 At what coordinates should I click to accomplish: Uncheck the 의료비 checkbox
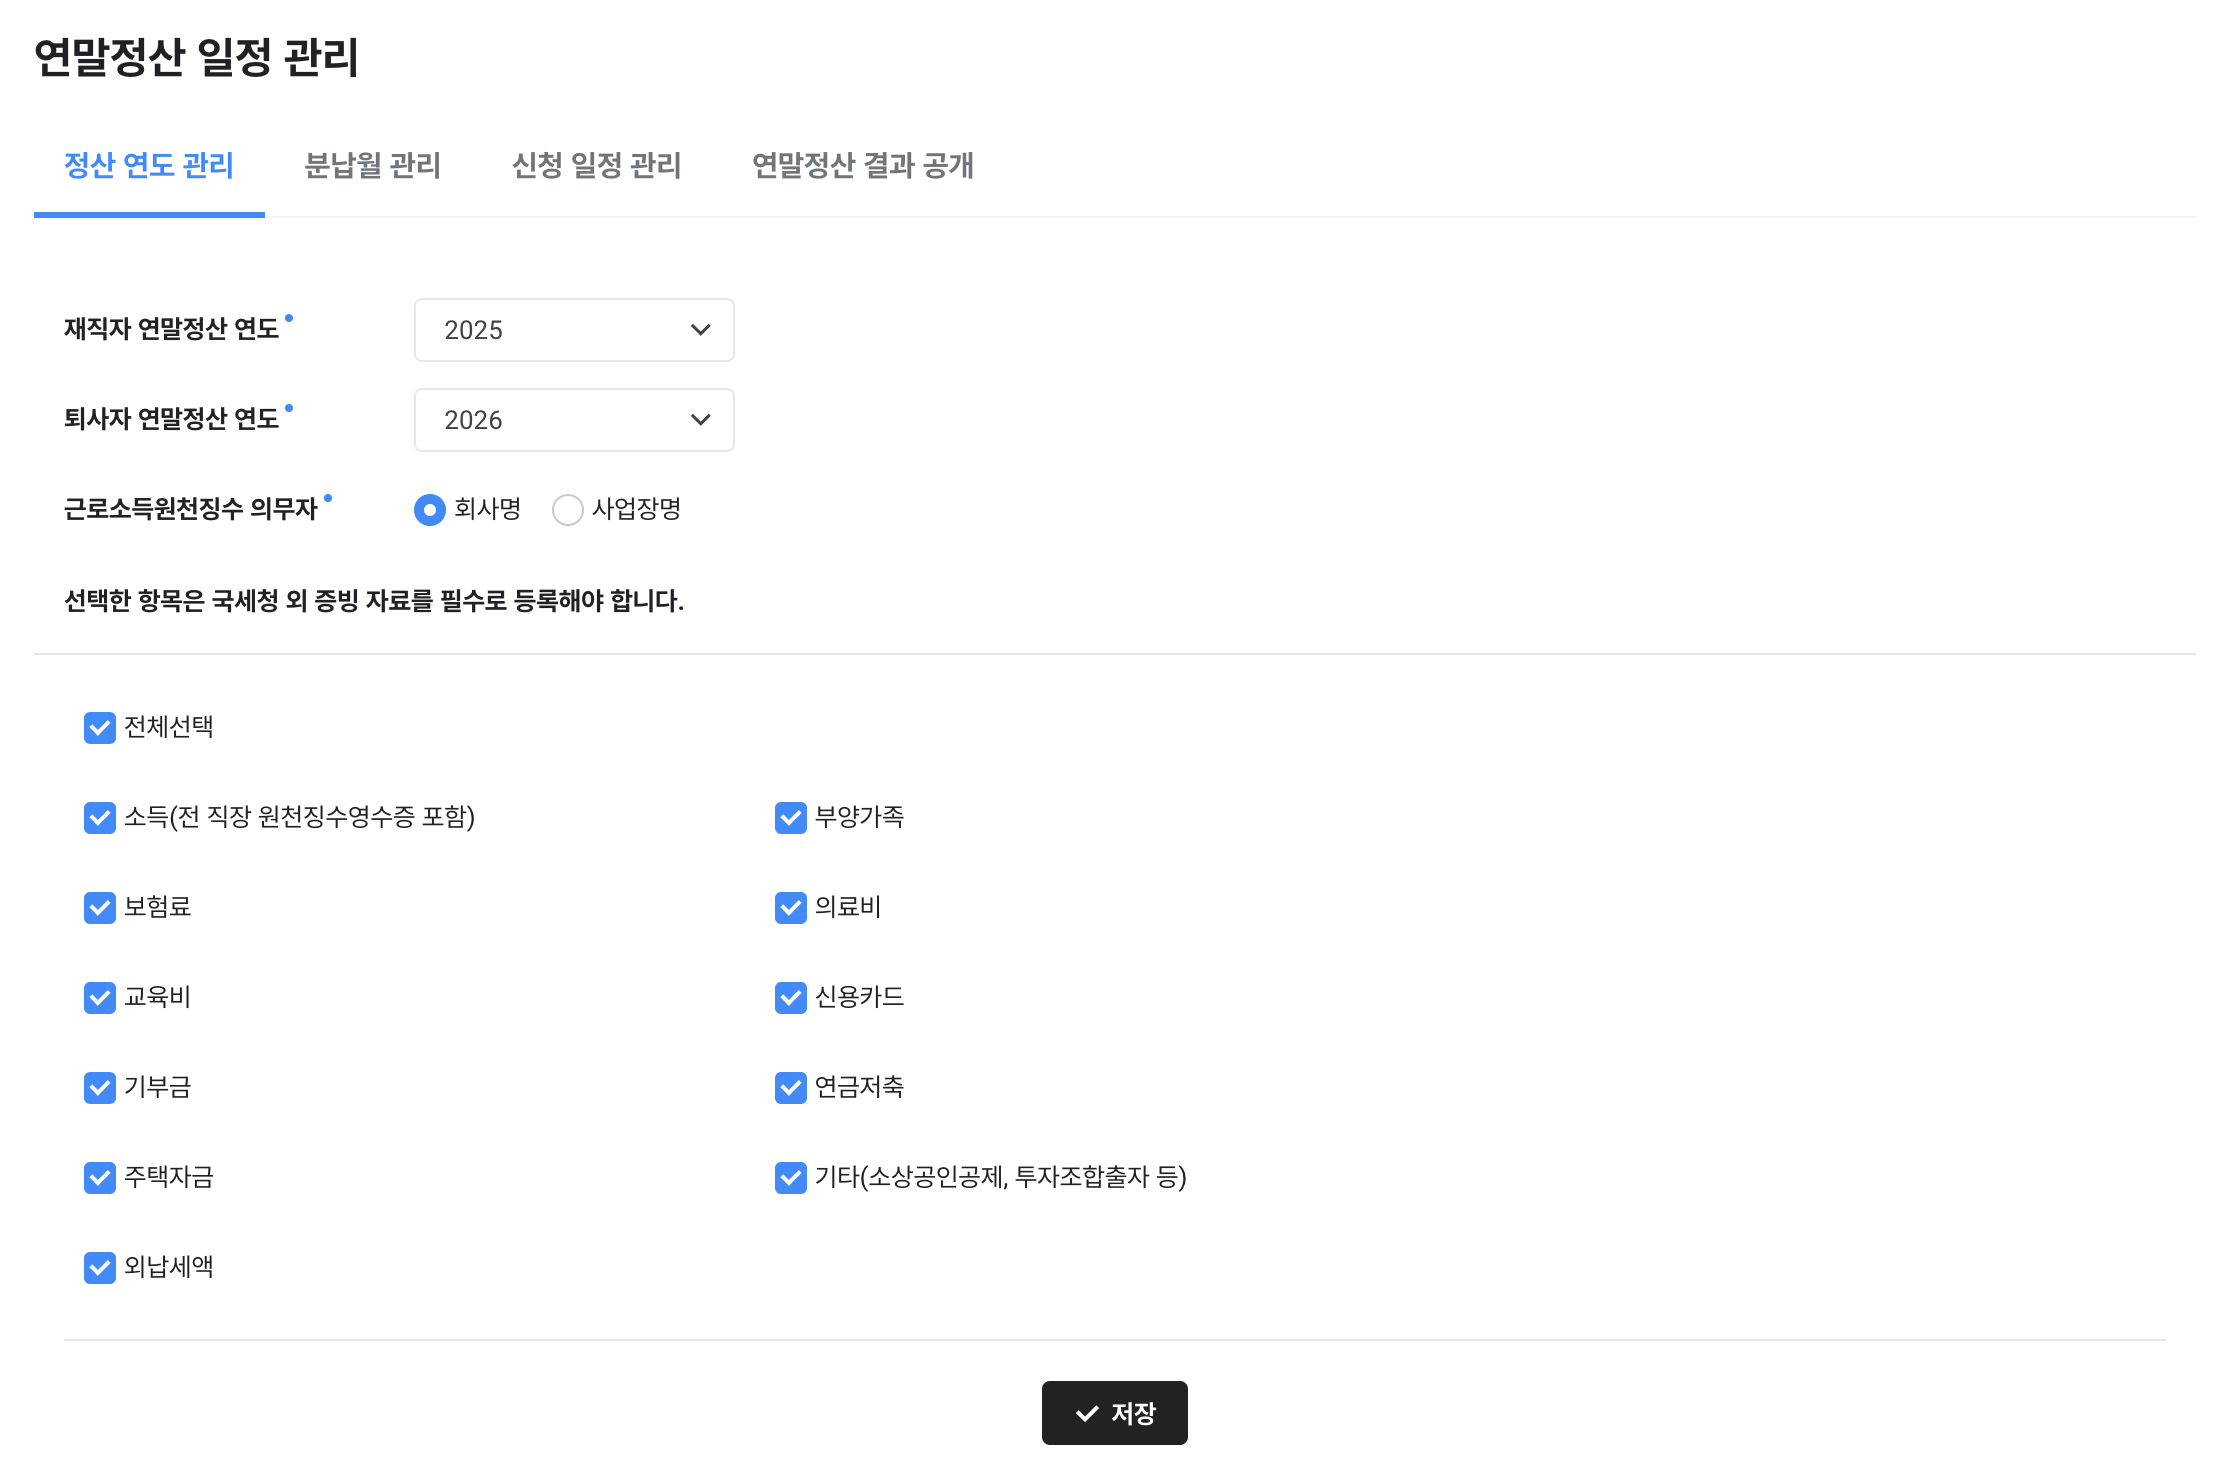[791, 908]
